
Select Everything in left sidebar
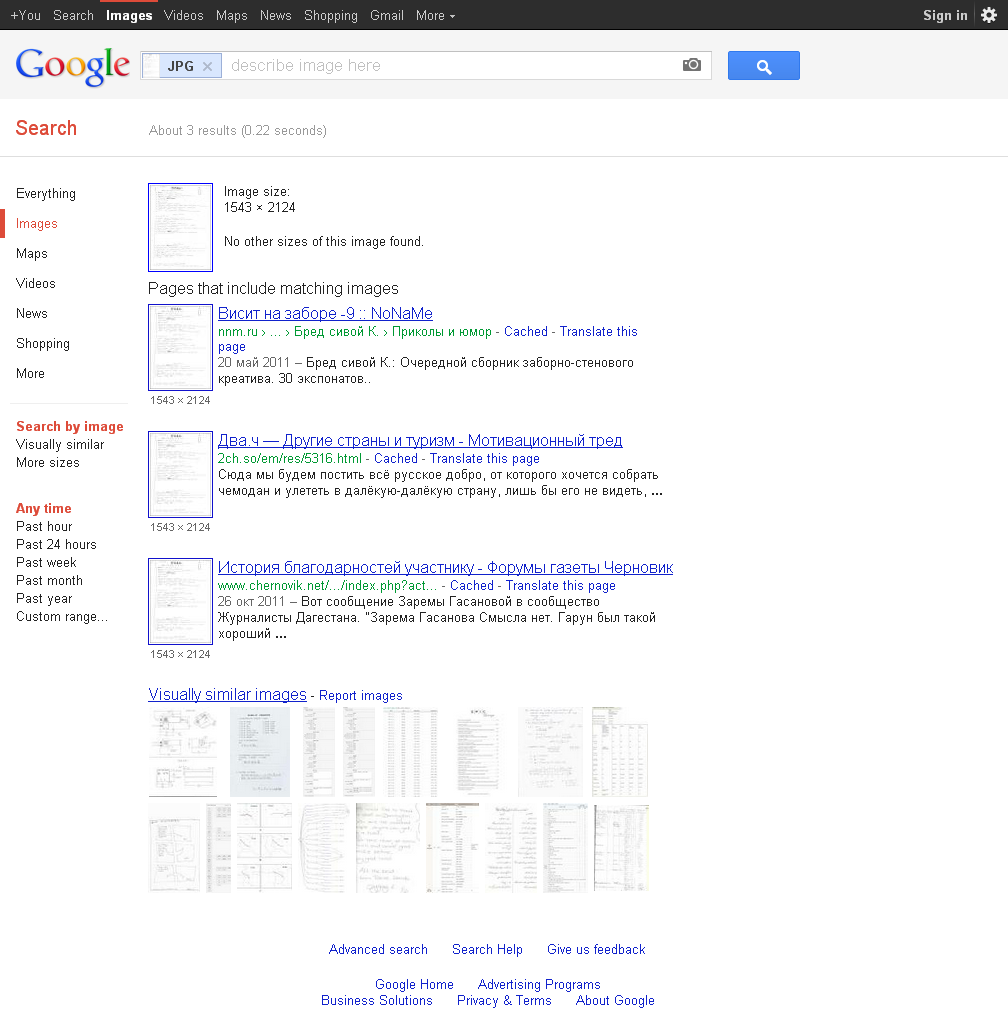(x=46, y=193)
